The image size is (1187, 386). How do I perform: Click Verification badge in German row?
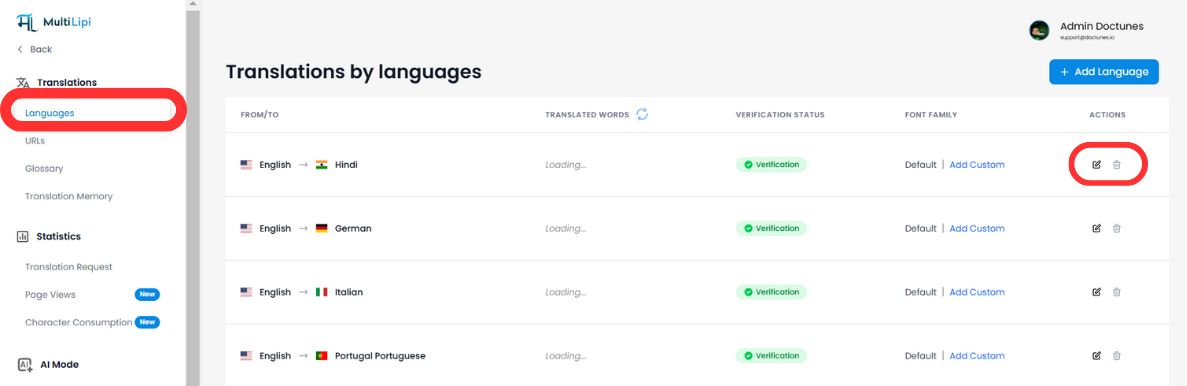coord(771,229)
